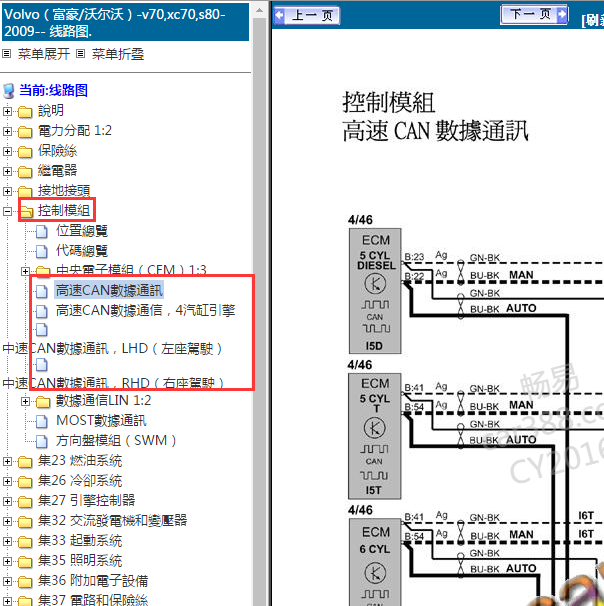The width and height of the screenshot is (604, 606).
Task: Click the 中速CAN RHD page icon
Action: tap(42, 364)
